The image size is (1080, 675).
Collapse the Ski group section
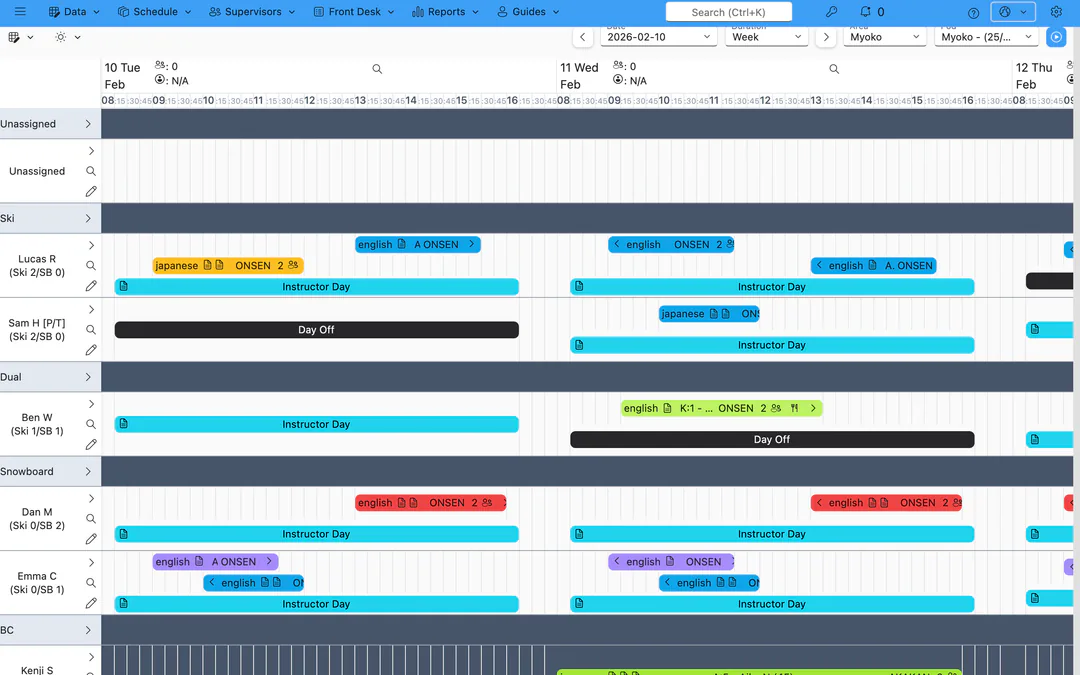click(x=88, y=218)
